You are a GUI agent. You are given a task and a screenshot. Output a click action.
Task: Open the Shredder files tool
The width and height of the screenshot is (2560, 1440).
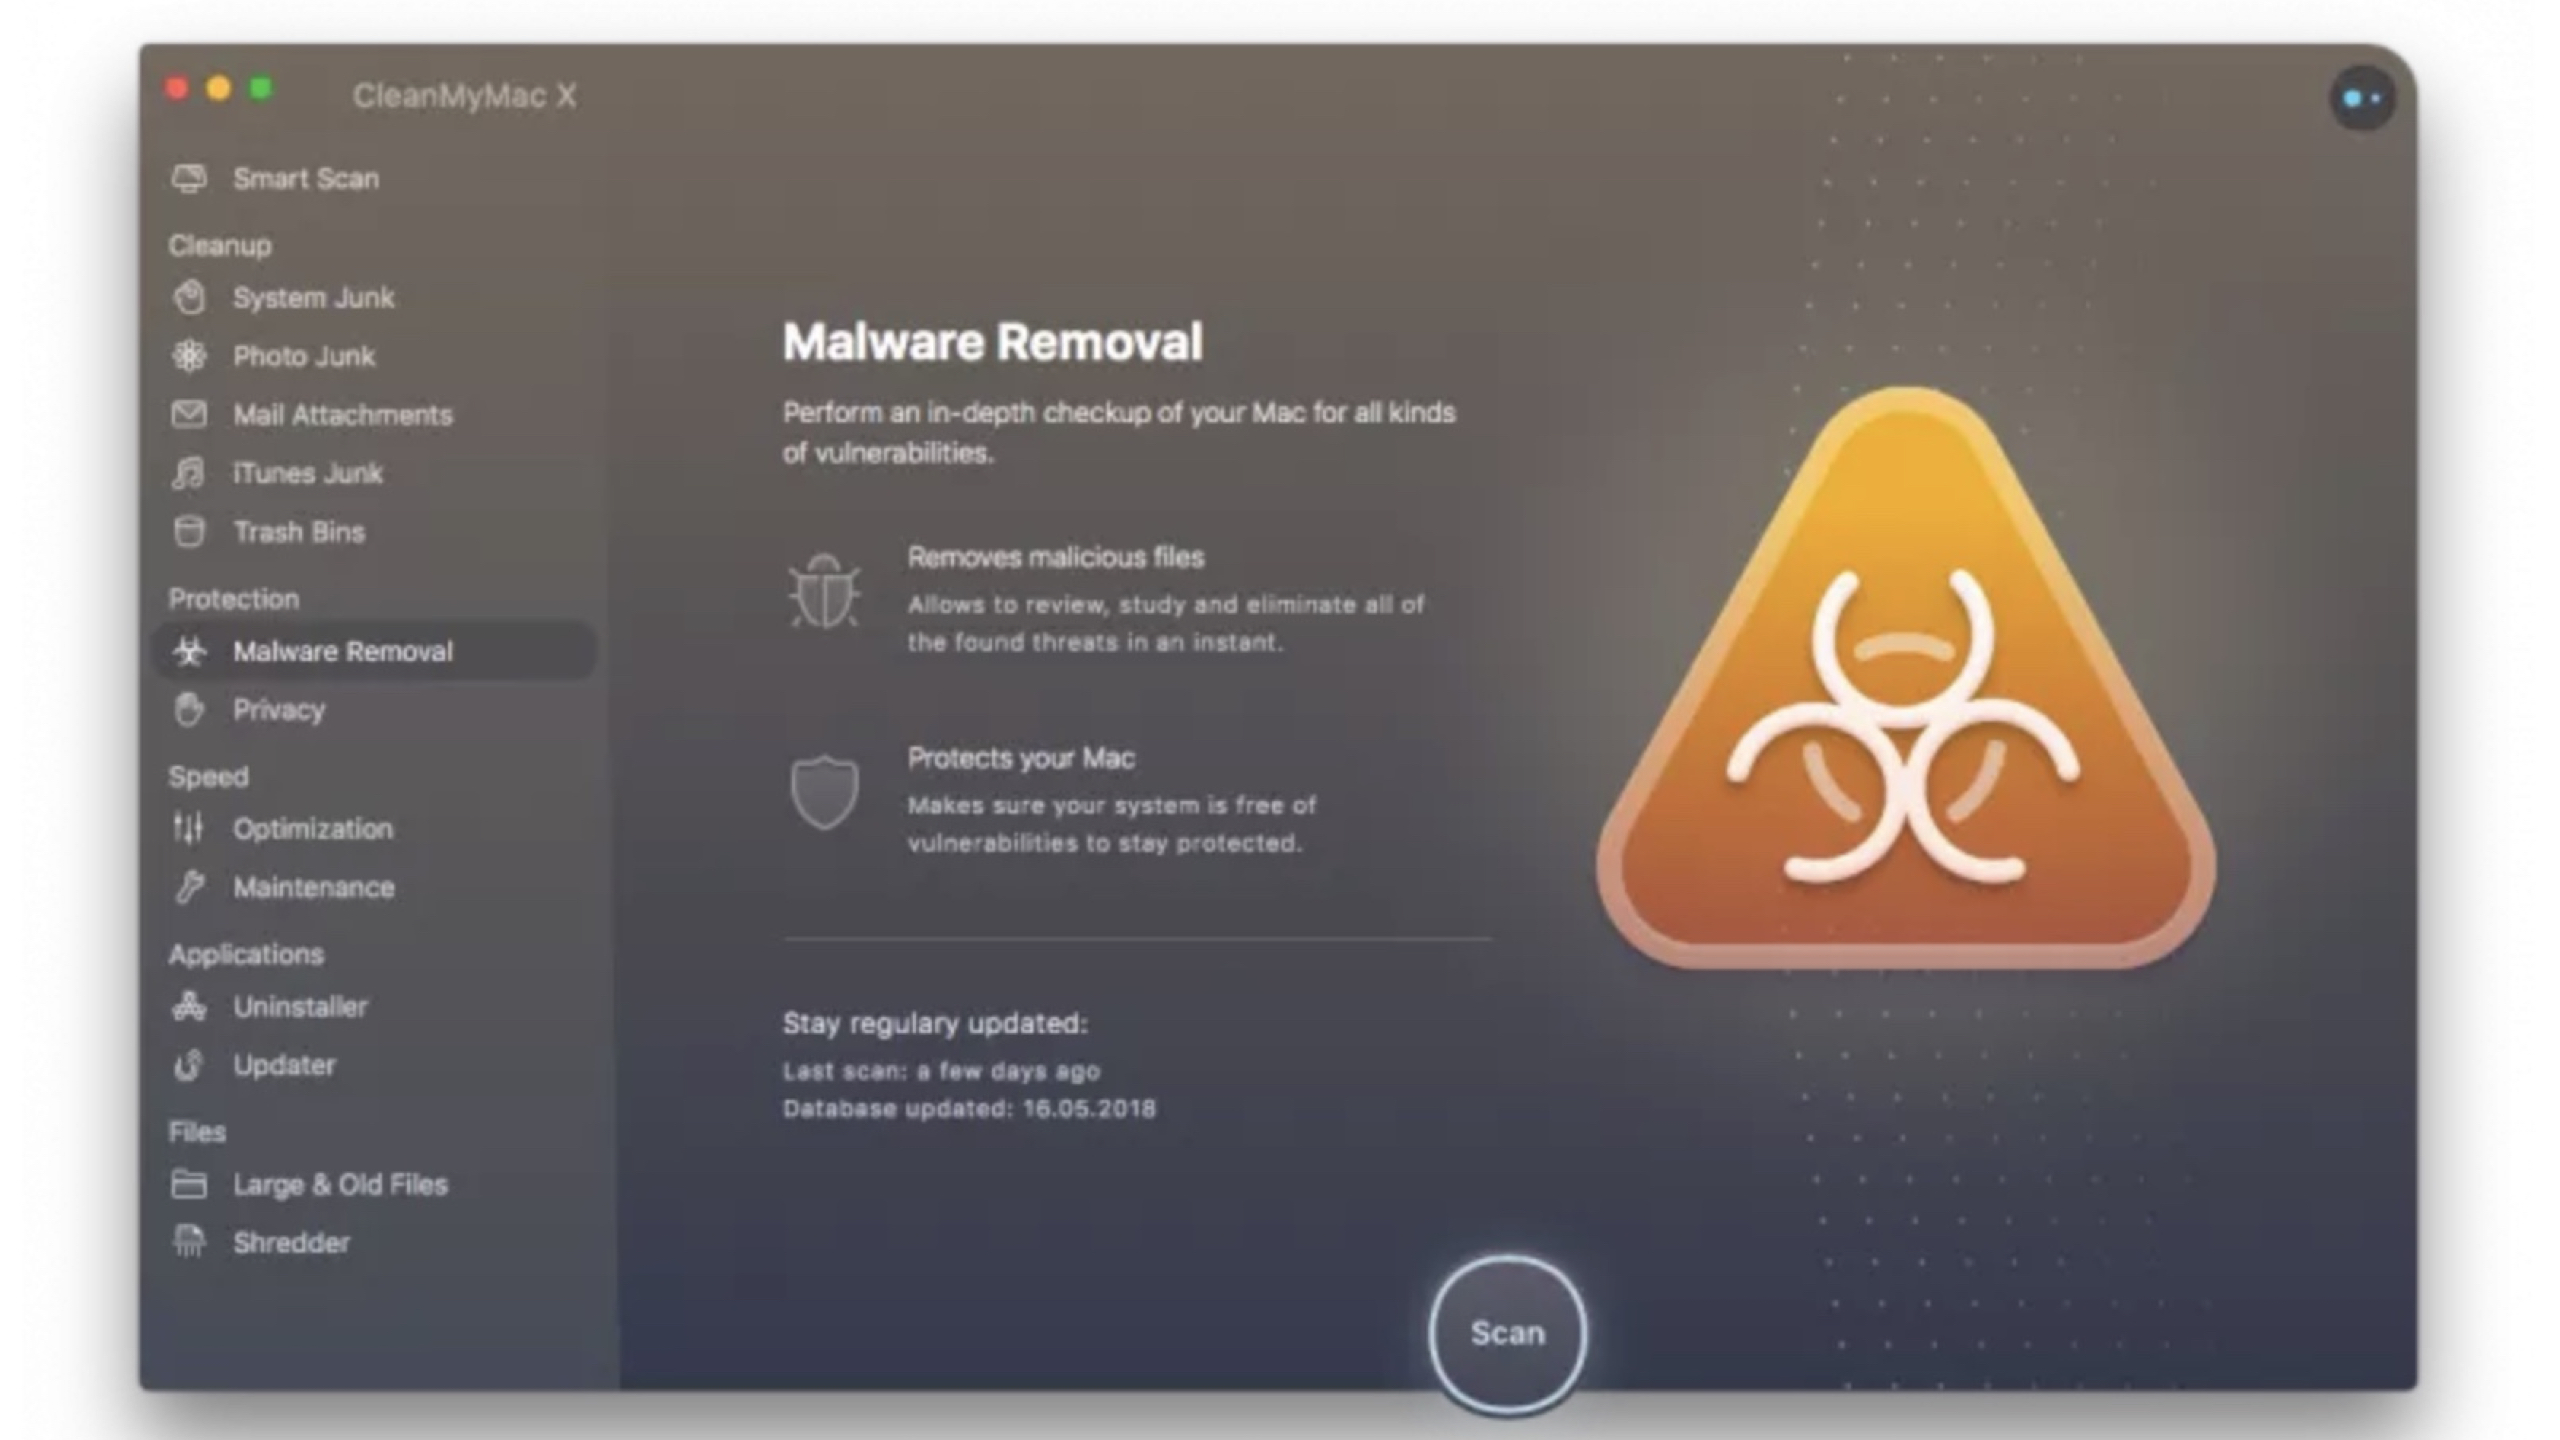pyautogui.click(x=292, y=1241)
